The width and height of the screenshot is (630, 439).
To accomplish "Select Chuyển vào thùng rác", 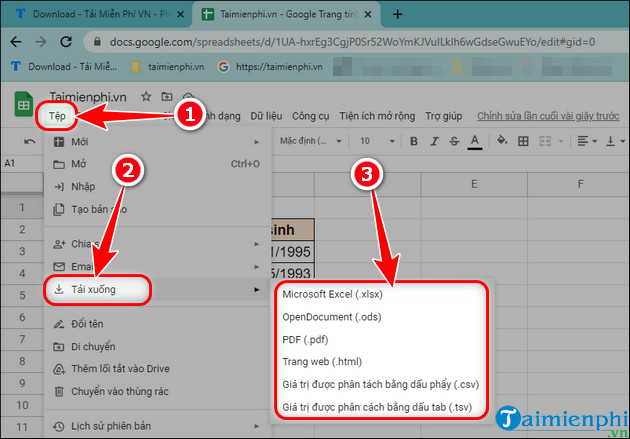I will (x=158, y=391).
